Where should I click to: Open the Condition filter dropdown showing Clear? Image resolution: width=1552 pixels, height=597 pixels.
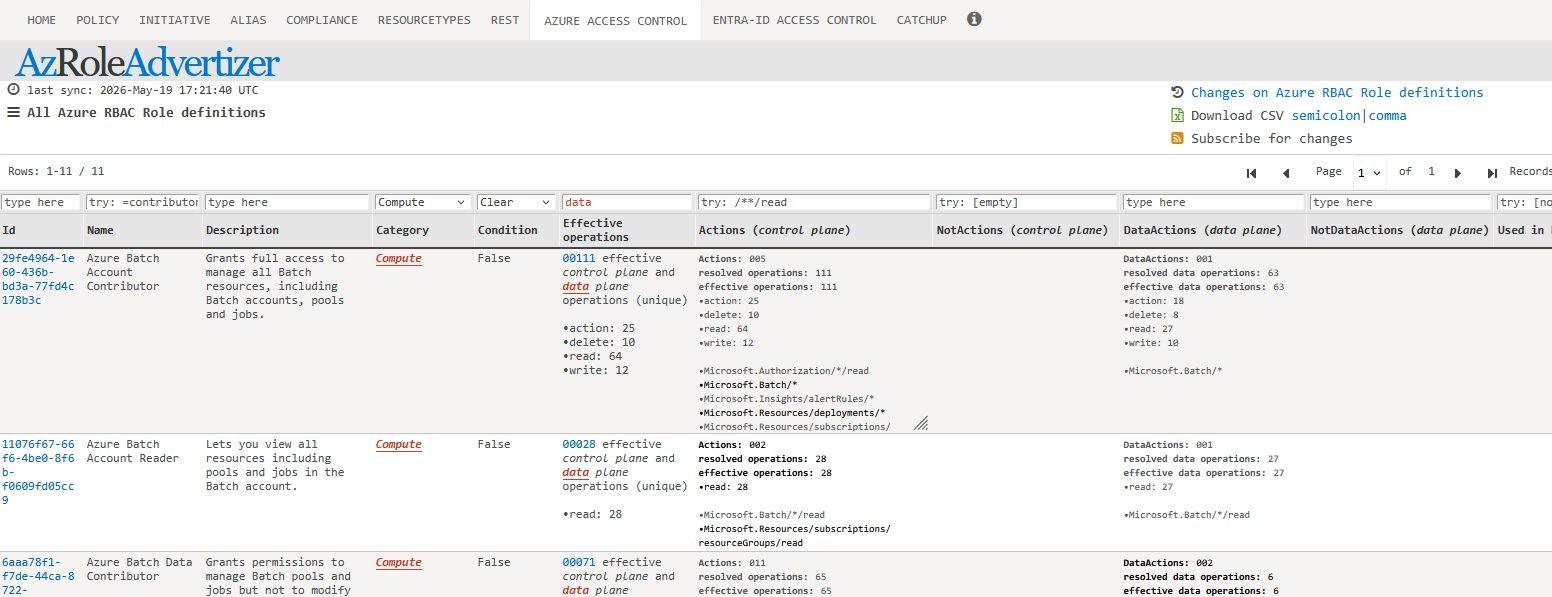click(516, 202)
